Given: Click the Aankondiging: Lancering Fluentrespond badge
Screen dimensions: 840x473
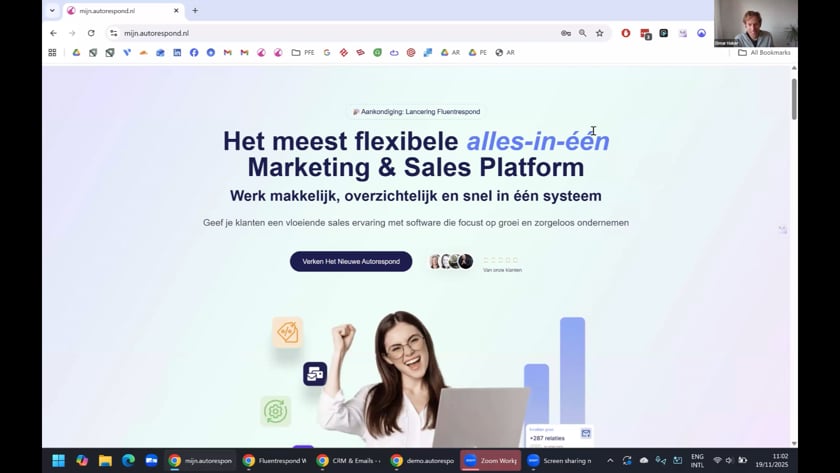Looking at the screenshot, I should [x=416, y=111].
